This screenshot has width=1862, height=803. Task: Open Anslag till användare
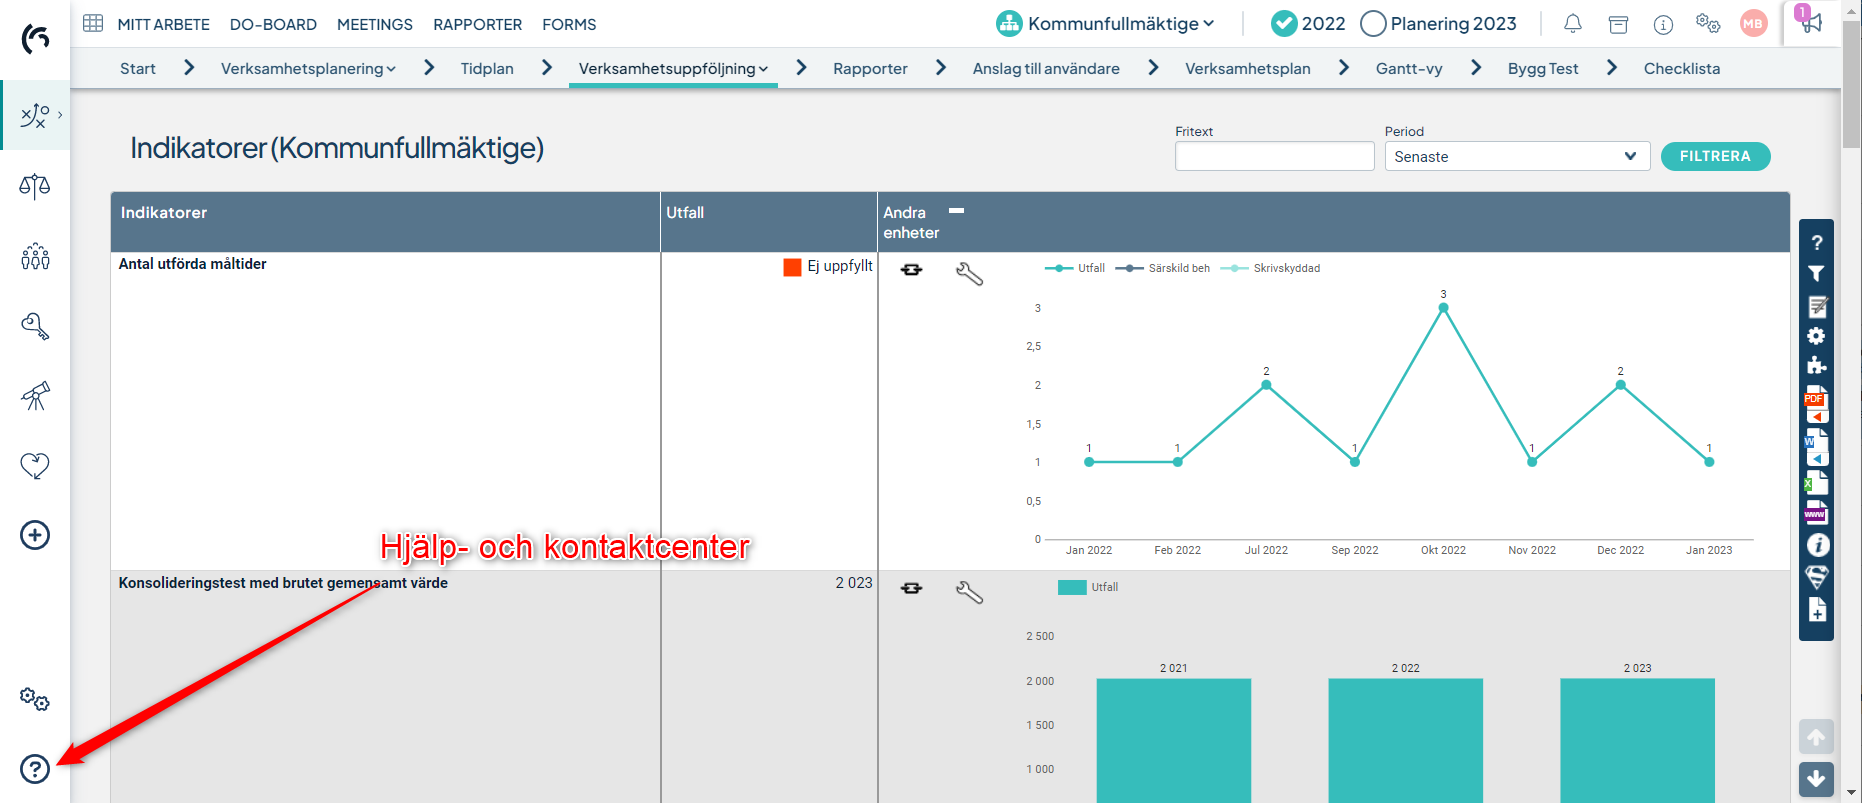pyautogui.click(x=1046, y=68)
